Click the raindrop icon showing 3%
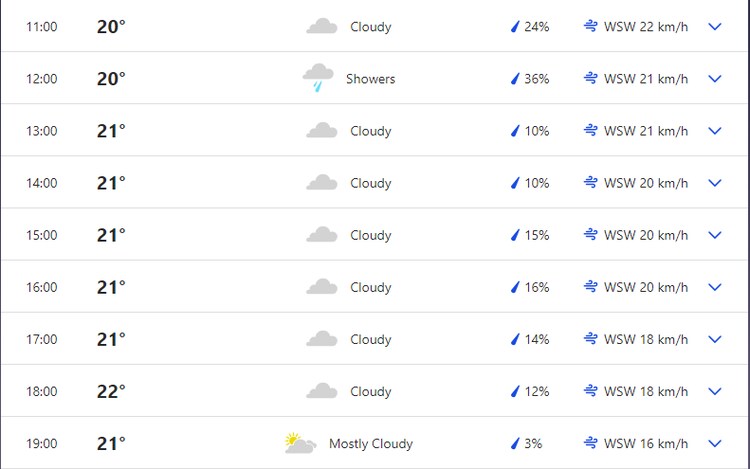Viewport: 750px width, 469px height. pos(515,443)
